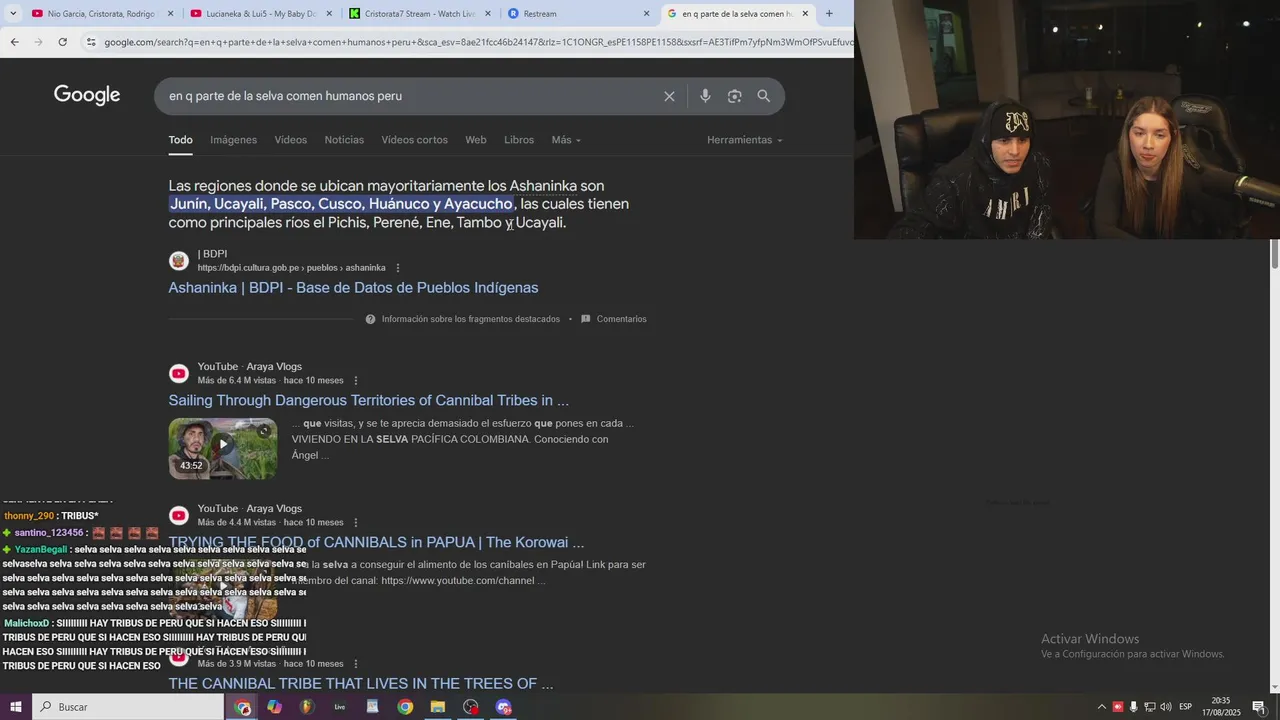Image resolution: width=1280 pixels, height=720 pixels.
Task: Switch to the Noticias tab
Action: pyautogui.click(x=344, y=140)
